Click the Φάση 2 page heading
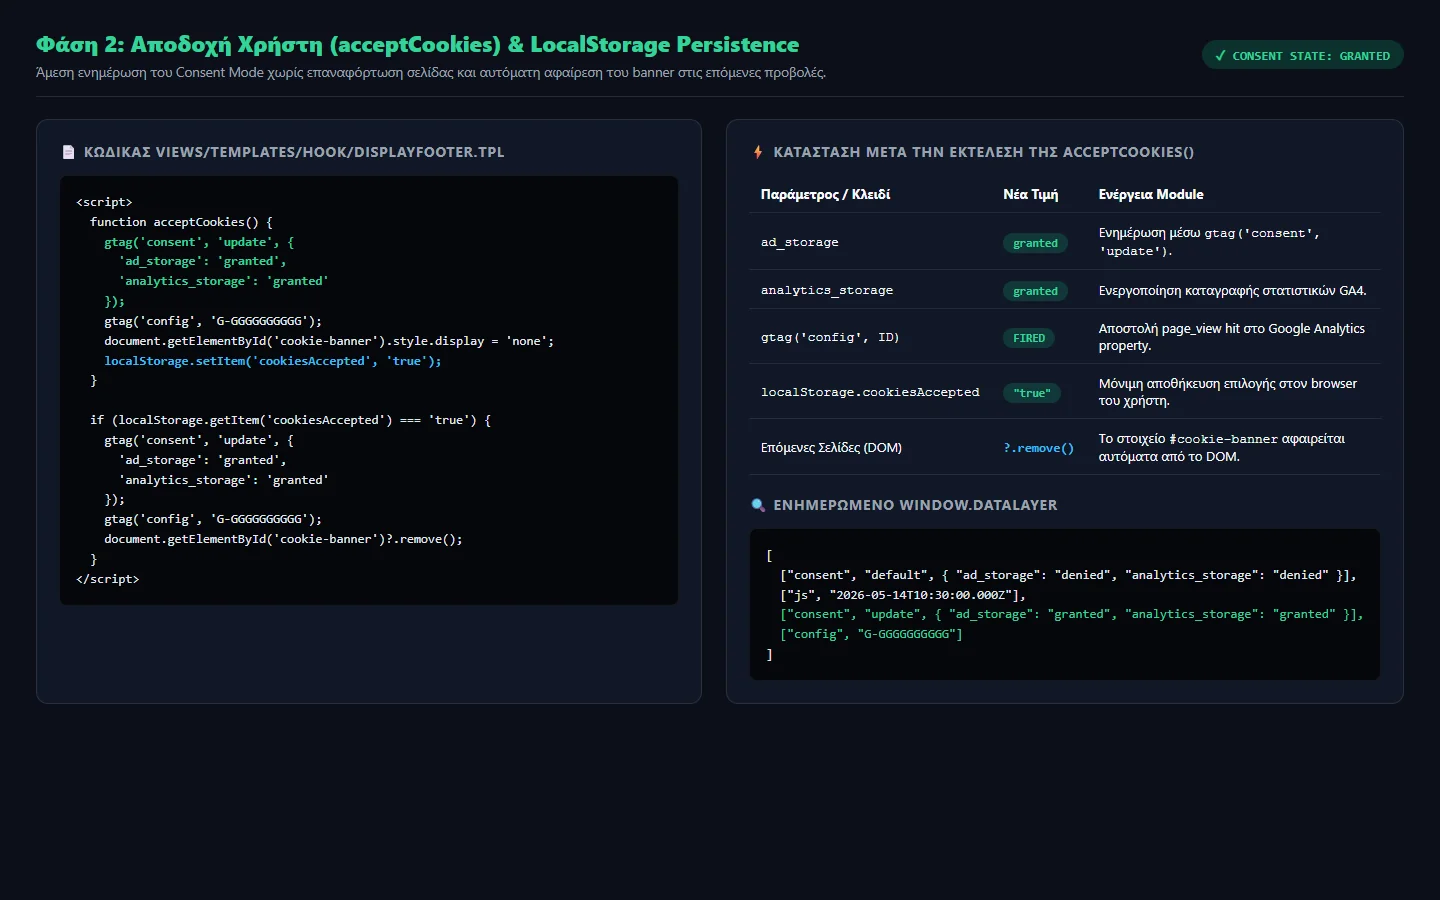1440x900 pixels. tap(417, 45)
